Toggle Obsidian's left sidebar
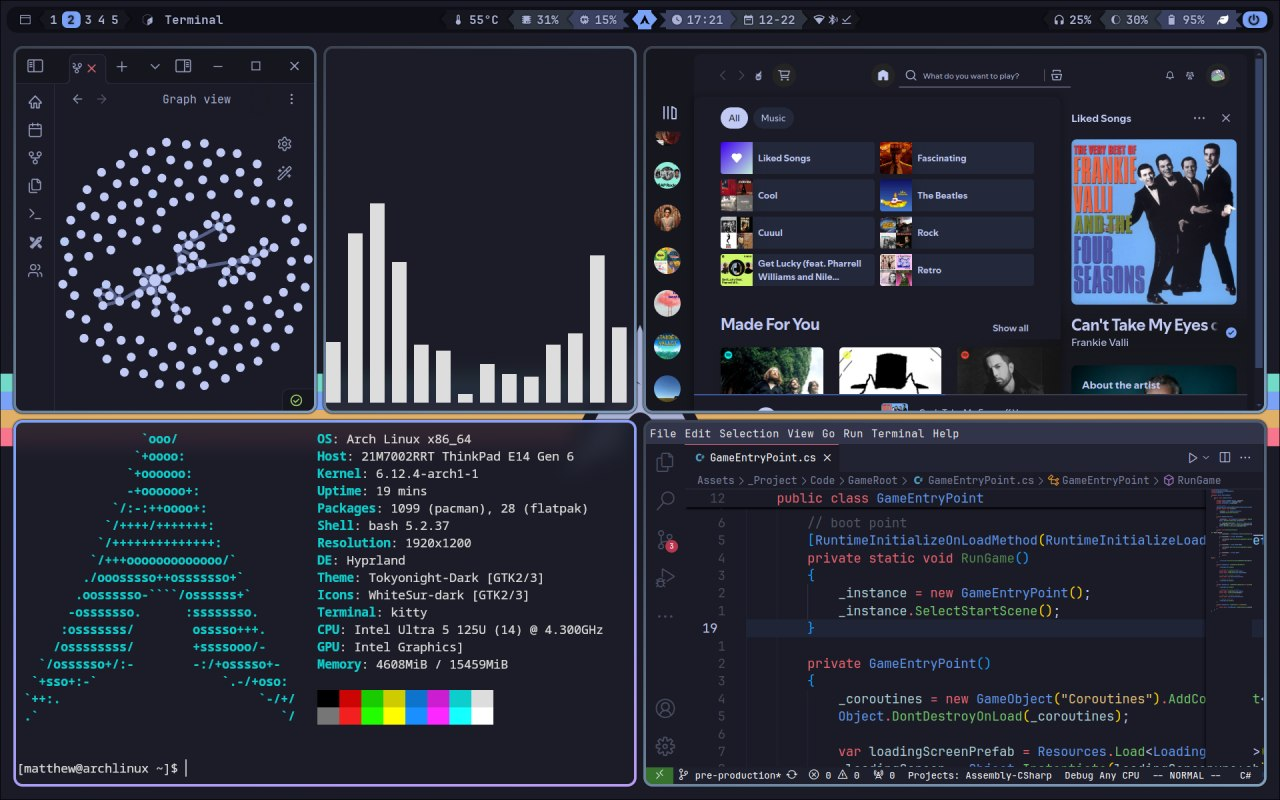 35,66
